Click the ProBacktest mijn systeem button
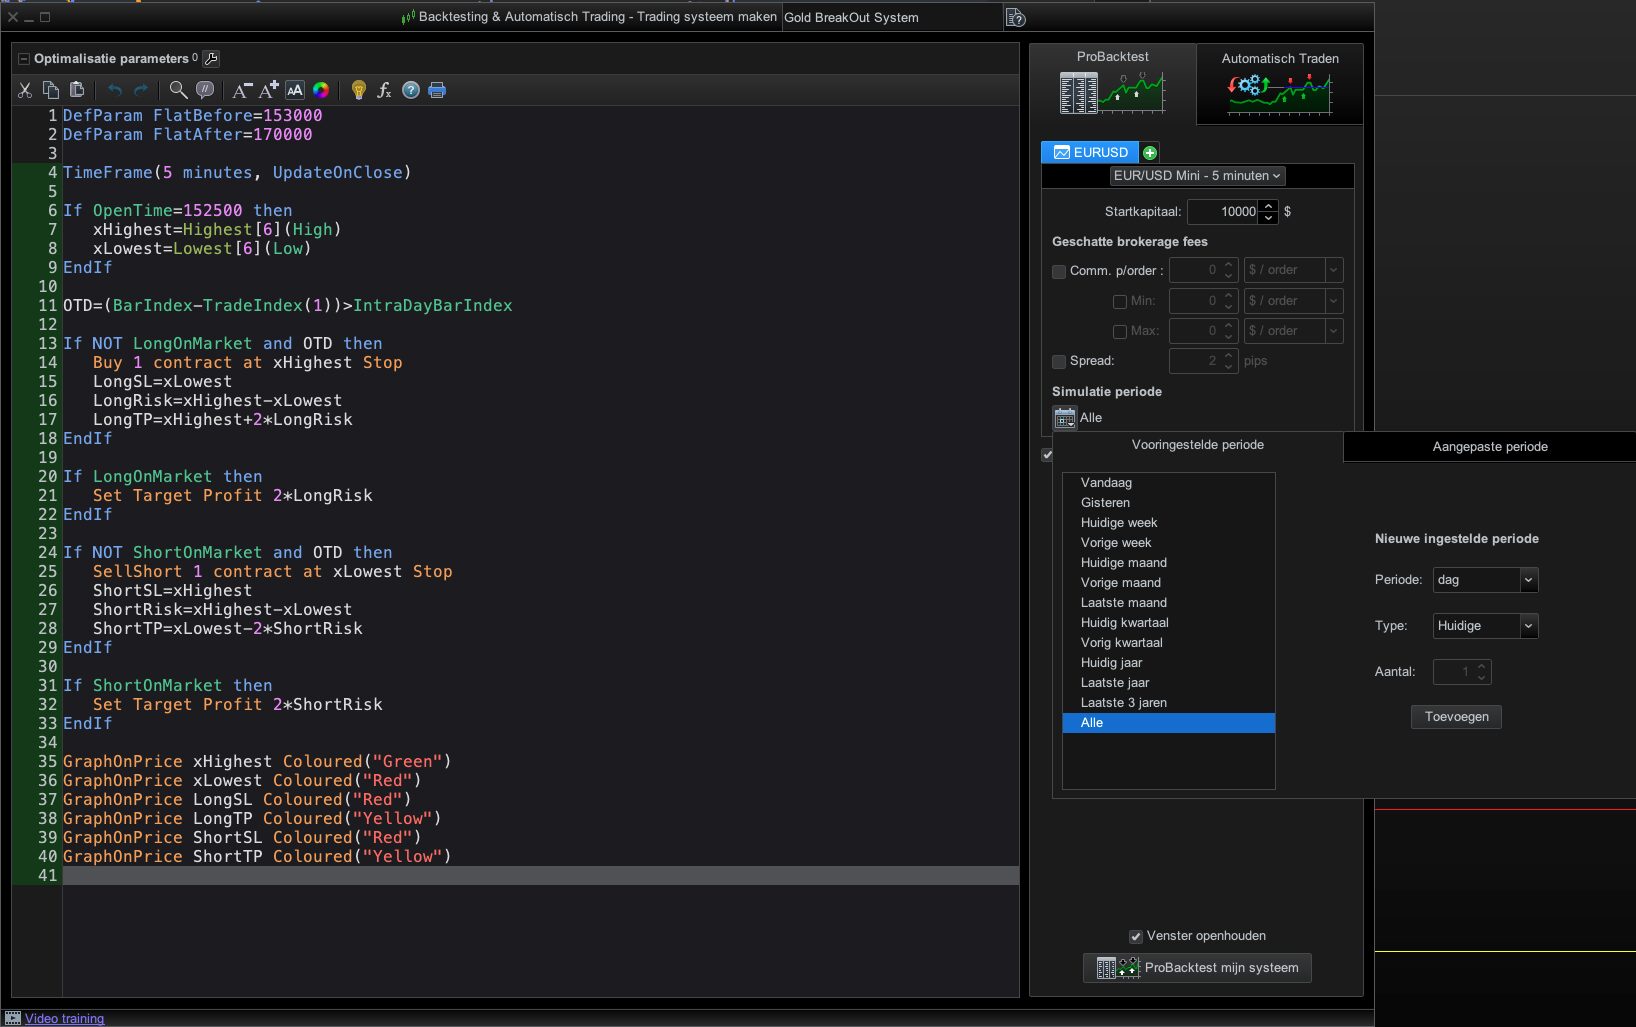1636x1027 pixels. (x=1197, y=968)
